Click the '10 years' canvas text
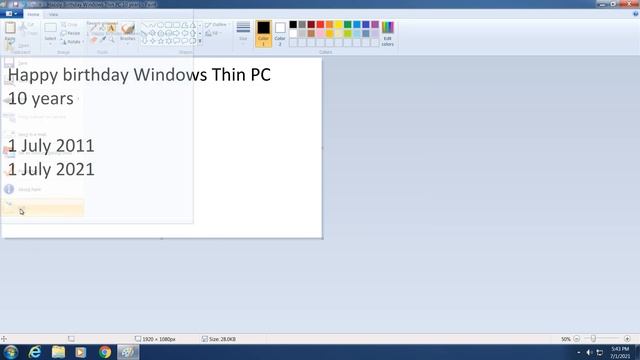640x360 pixels. [x=41, y=99]
